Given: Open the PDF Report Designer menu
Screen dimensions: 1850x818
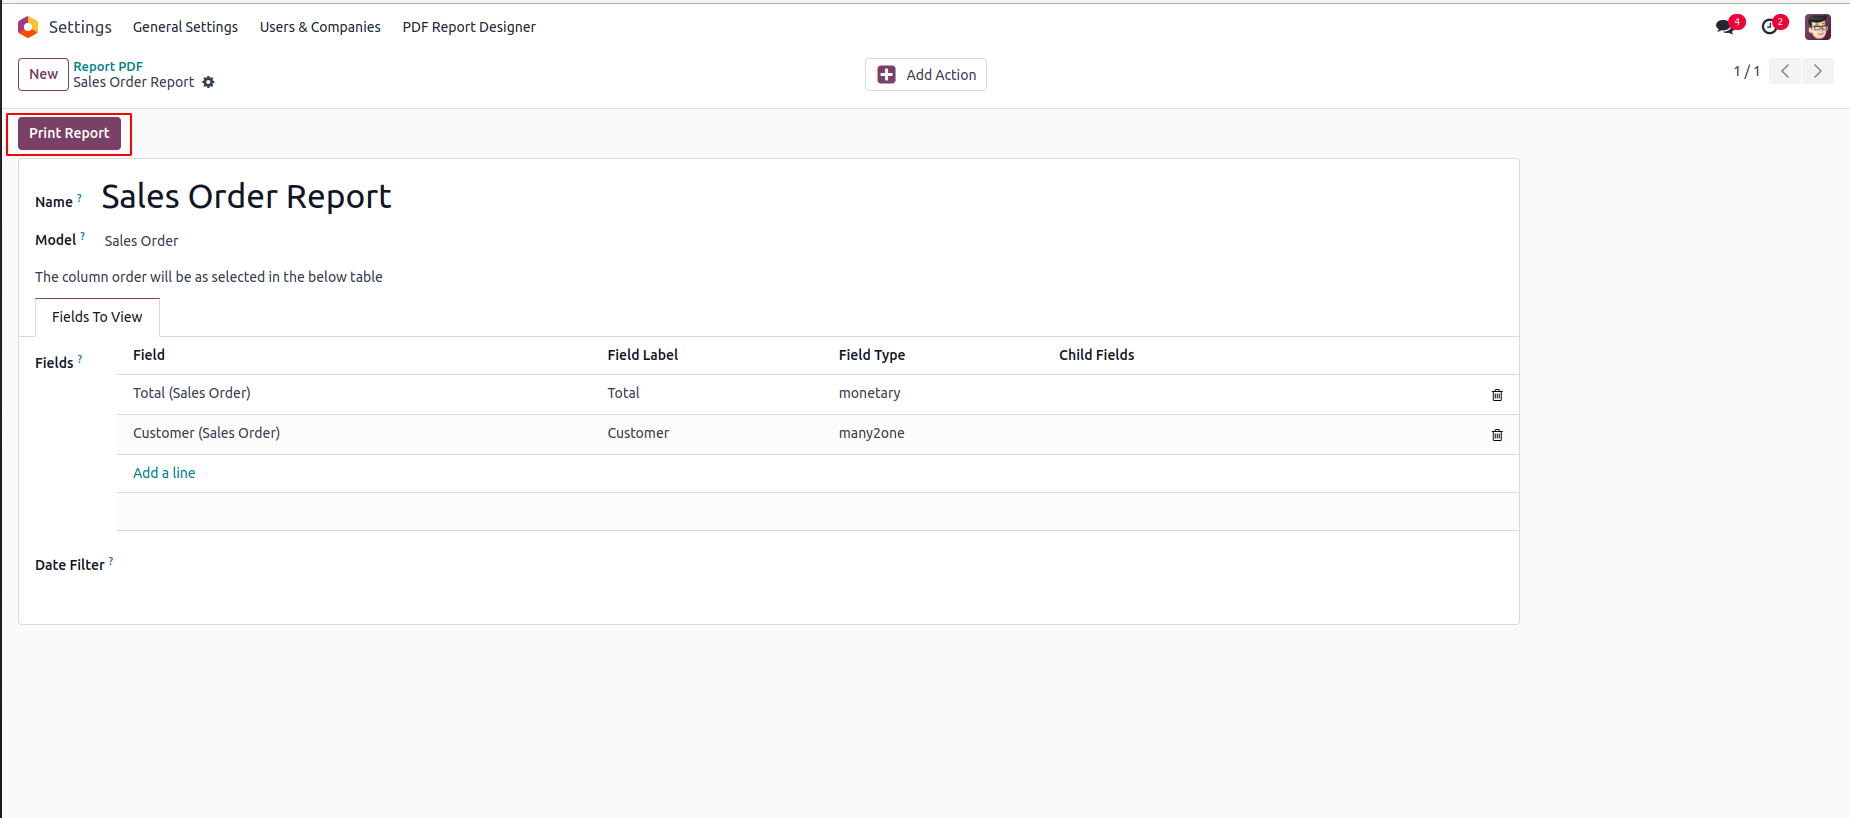Looking at the screenshot, I should click(x=469, y=27).
